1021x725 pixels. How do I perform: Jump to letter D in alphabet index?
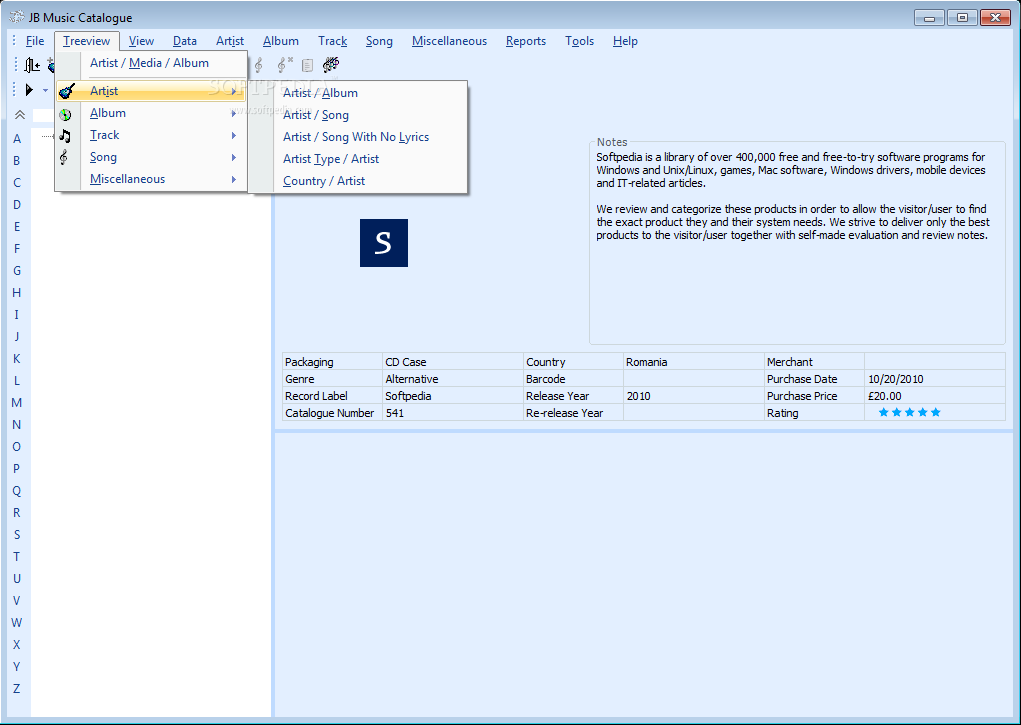coord(17,205)
